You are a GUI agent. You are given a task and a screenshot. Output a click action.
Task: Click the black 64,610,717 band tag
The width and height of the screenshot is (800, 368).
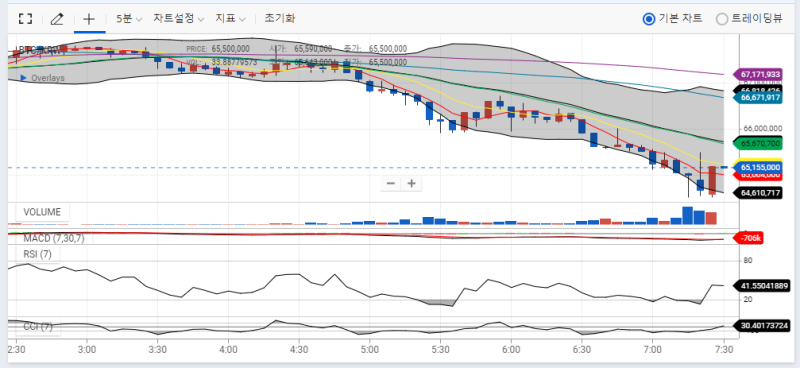758,193
